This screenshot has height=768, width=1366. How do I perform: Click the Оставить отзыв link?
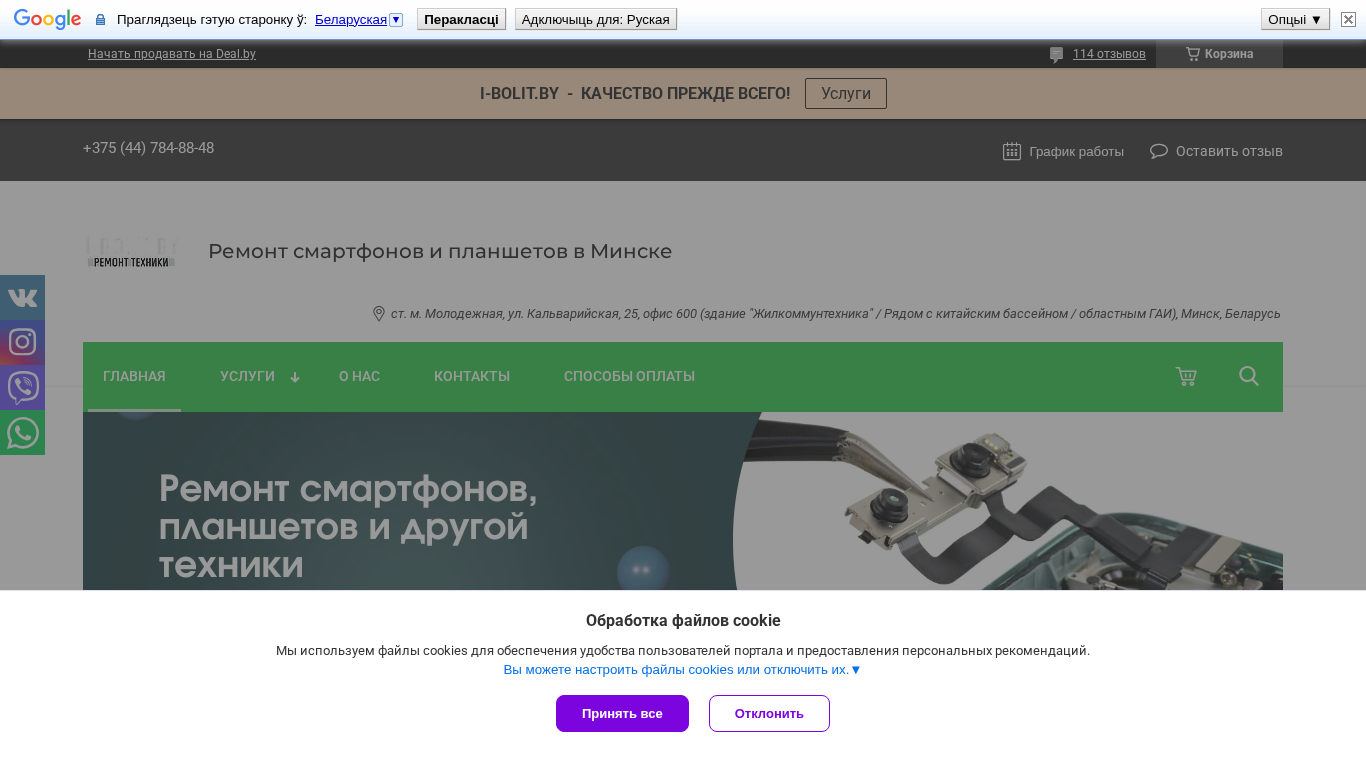click(1229, 151)
